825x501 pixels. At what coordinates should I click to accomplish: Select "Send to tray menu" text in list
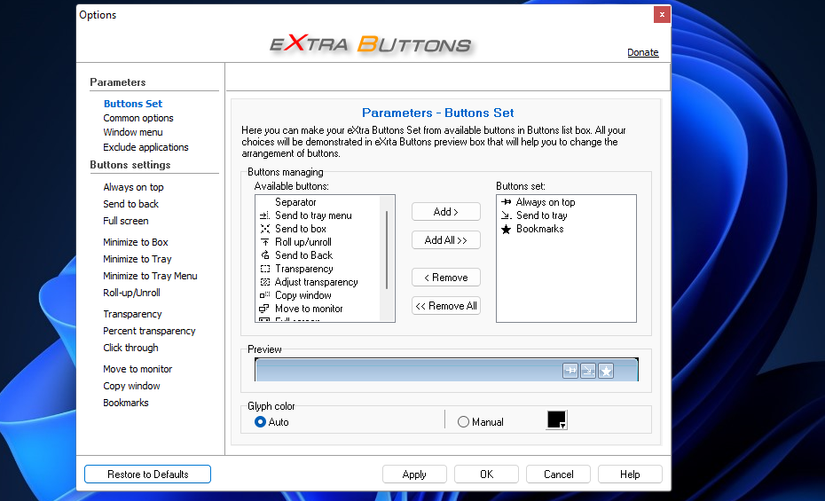(314, 216)
